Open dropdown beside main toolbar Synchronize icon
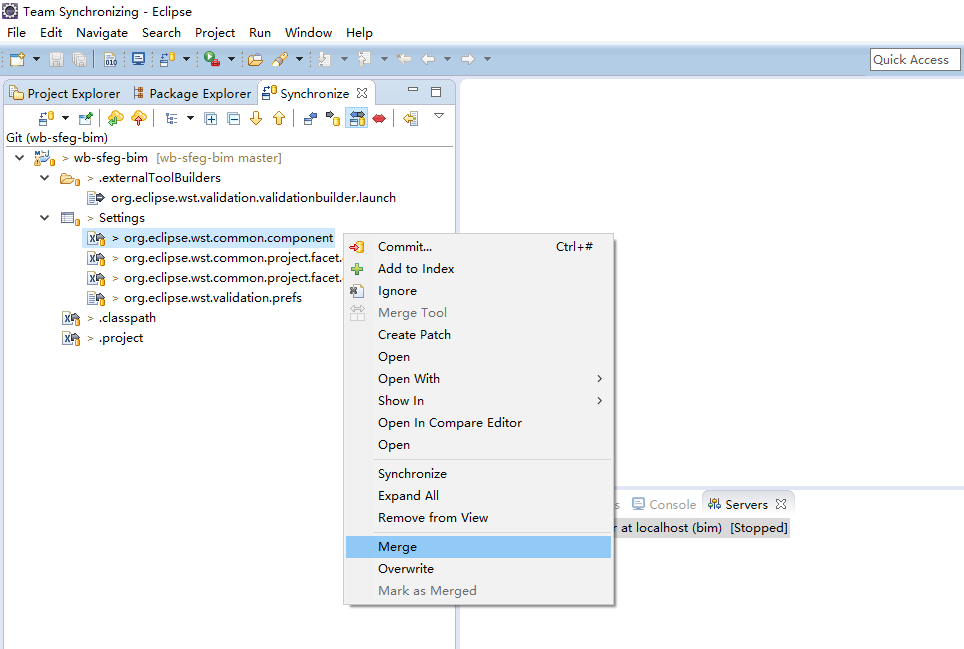 tap(186, 59)
